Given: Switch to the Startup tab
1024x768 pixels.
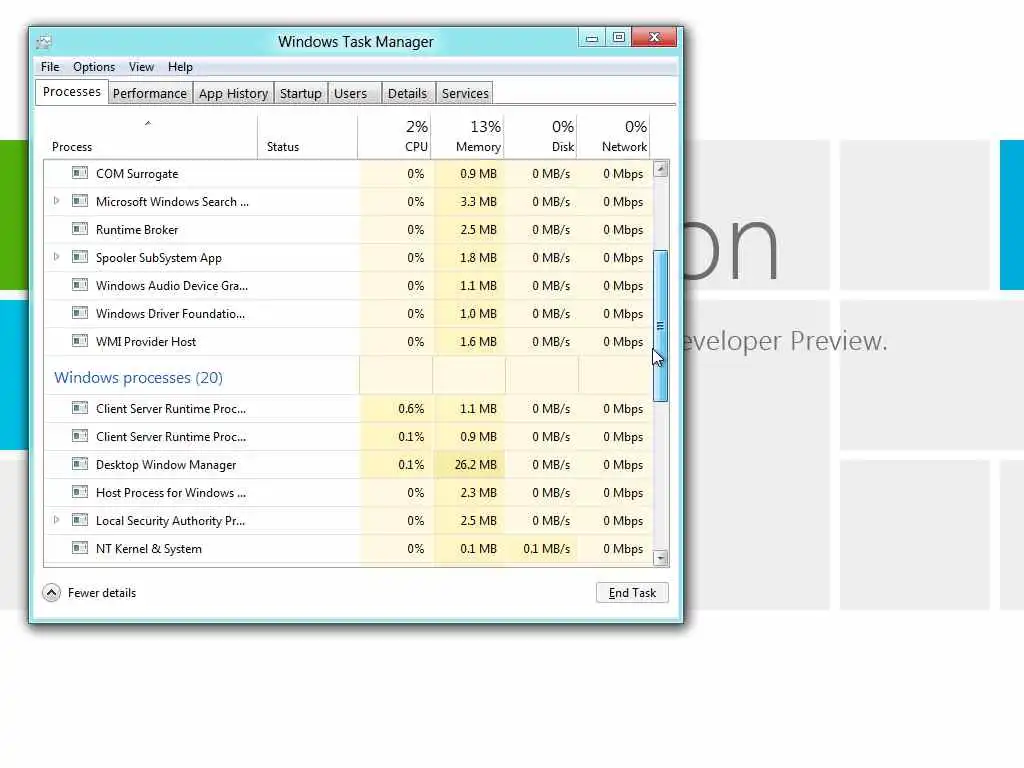Looking at the screenshot, I should [x=300, y=93].
